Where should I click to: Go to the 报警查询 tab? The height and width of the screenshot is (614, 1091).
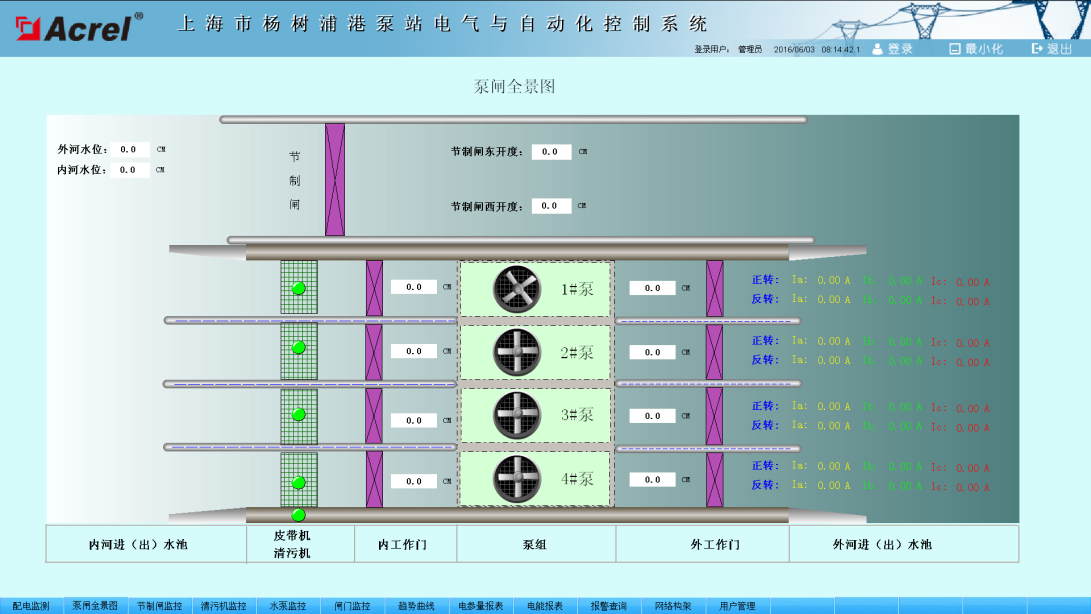608,606
